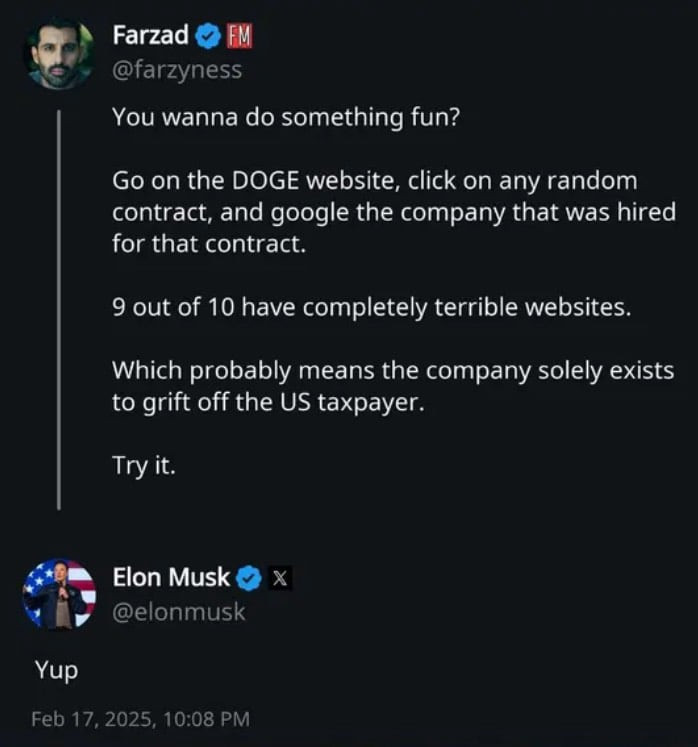698x747 pixels.
Task: Click the red FM affiliation badge
Action: [239, 37]
